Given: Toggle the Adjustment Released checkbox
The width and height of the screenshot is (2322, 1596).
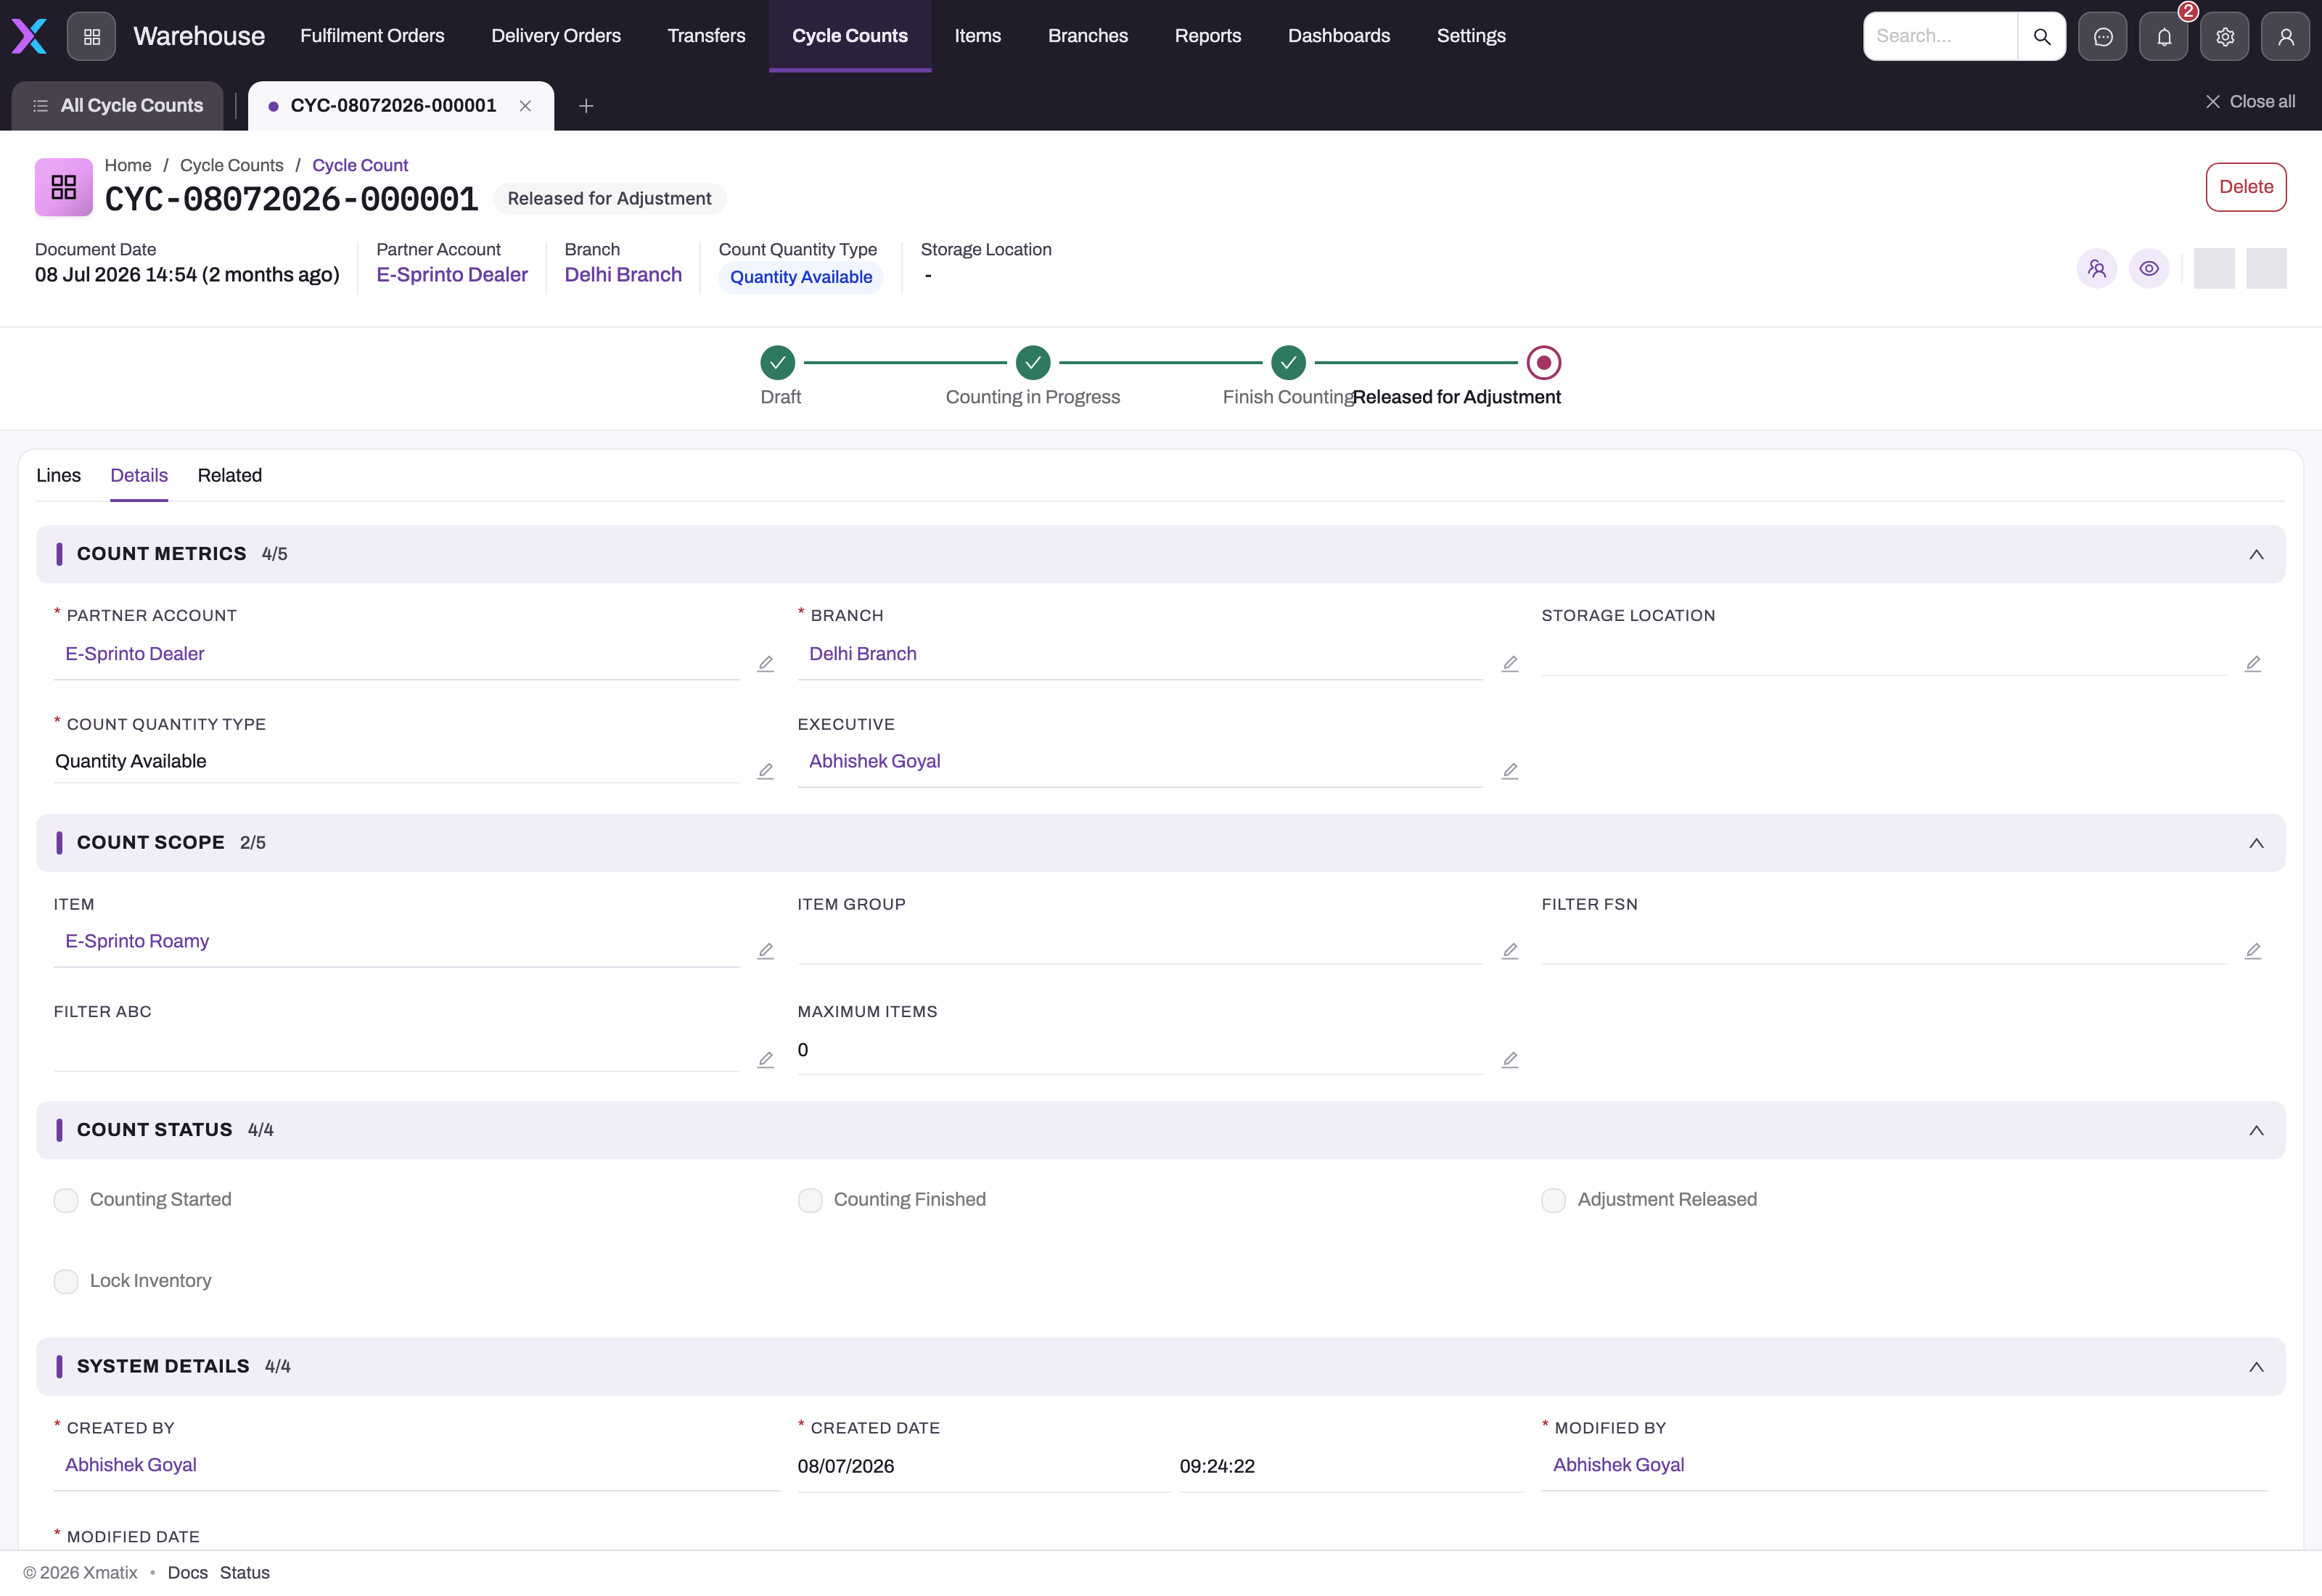Looking at the screenshot, I should (x=1553, y=1200).
